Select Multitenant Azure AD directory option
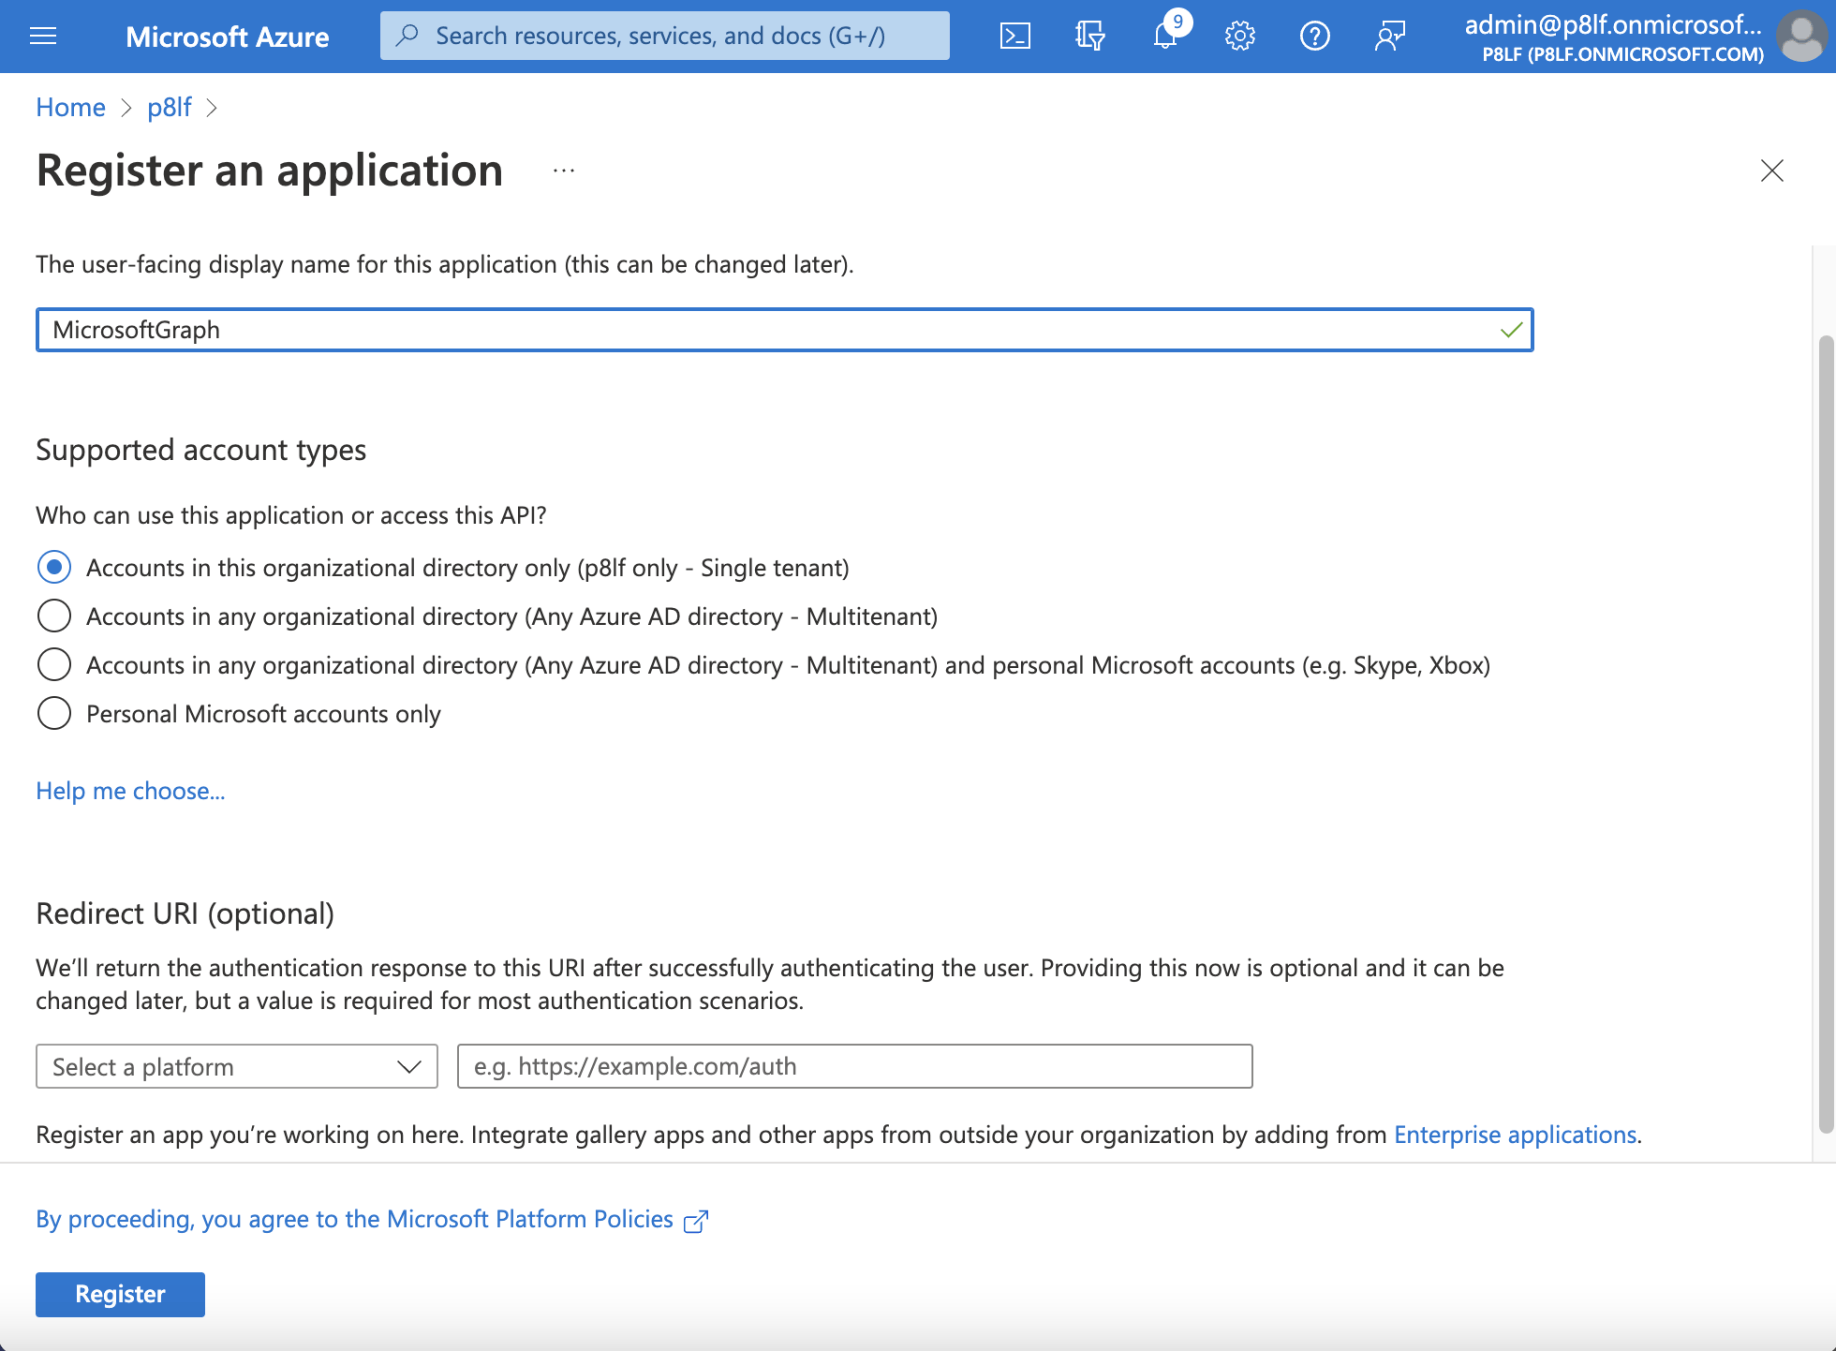 tap(54, 616)
